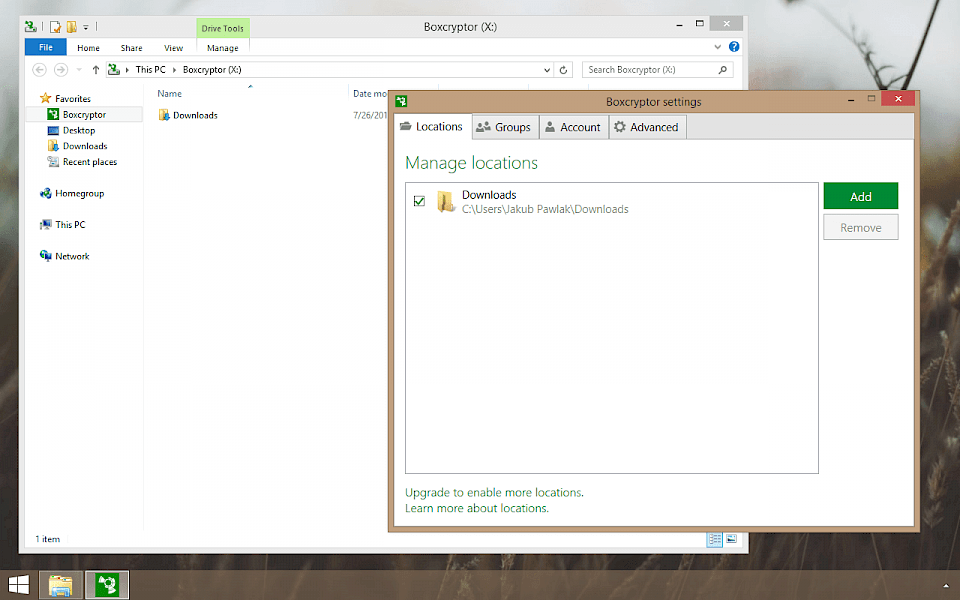Screen dimensions: 960x600
Task: Expand the root chevron before This PC
Action: click(127, 70)
